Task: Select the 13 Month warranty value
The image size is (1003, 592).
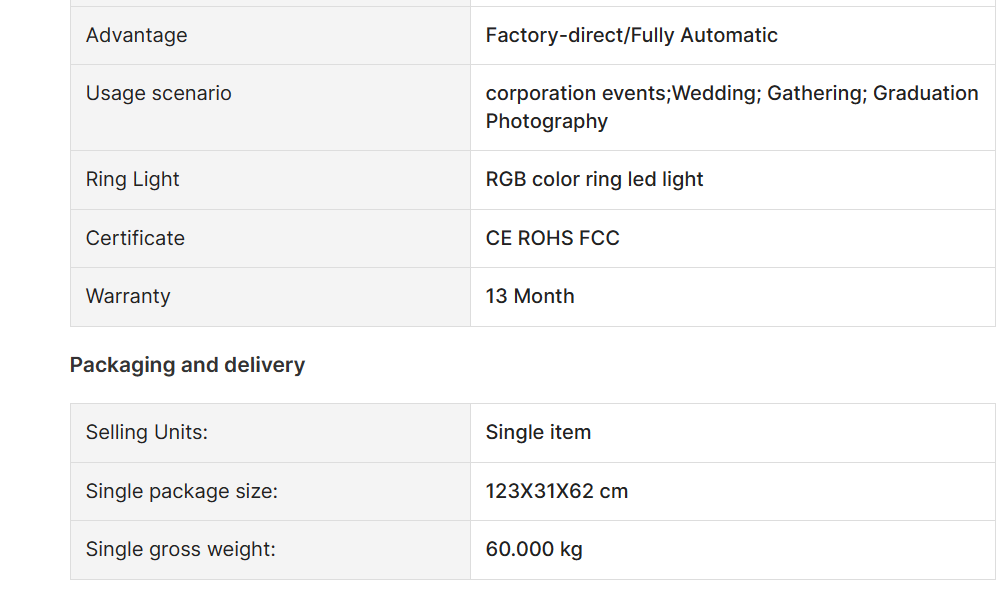Action: coord(530,296)
